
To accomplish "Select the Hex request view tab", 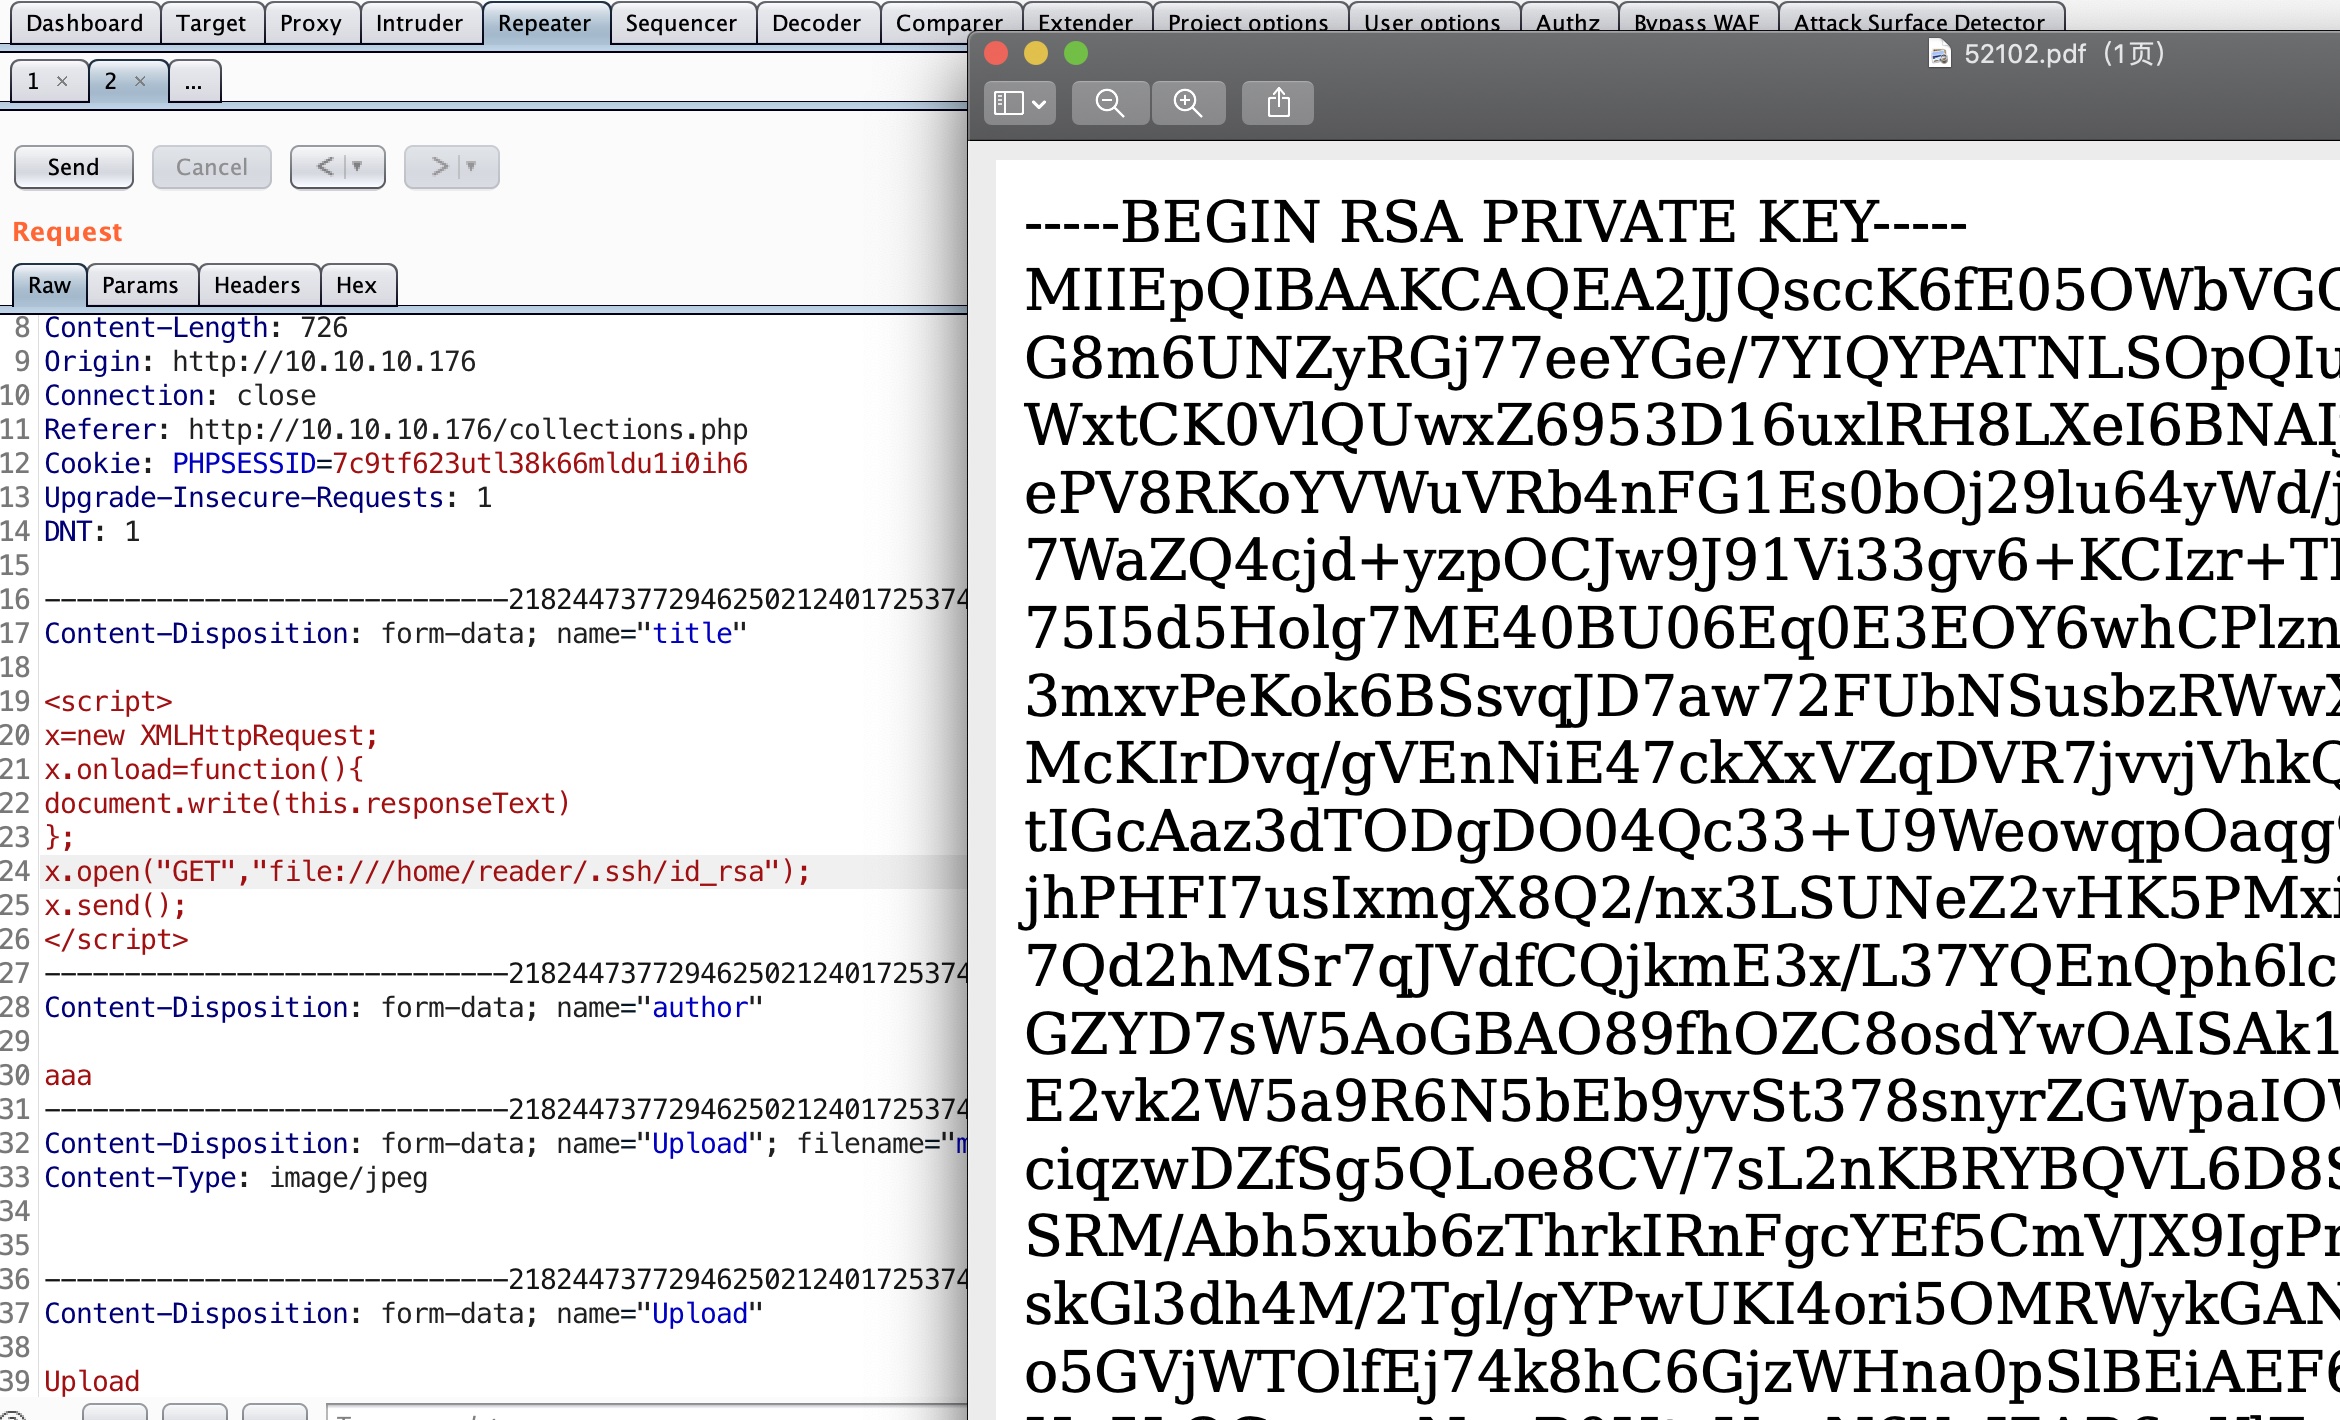I will (x=356, y=285).
